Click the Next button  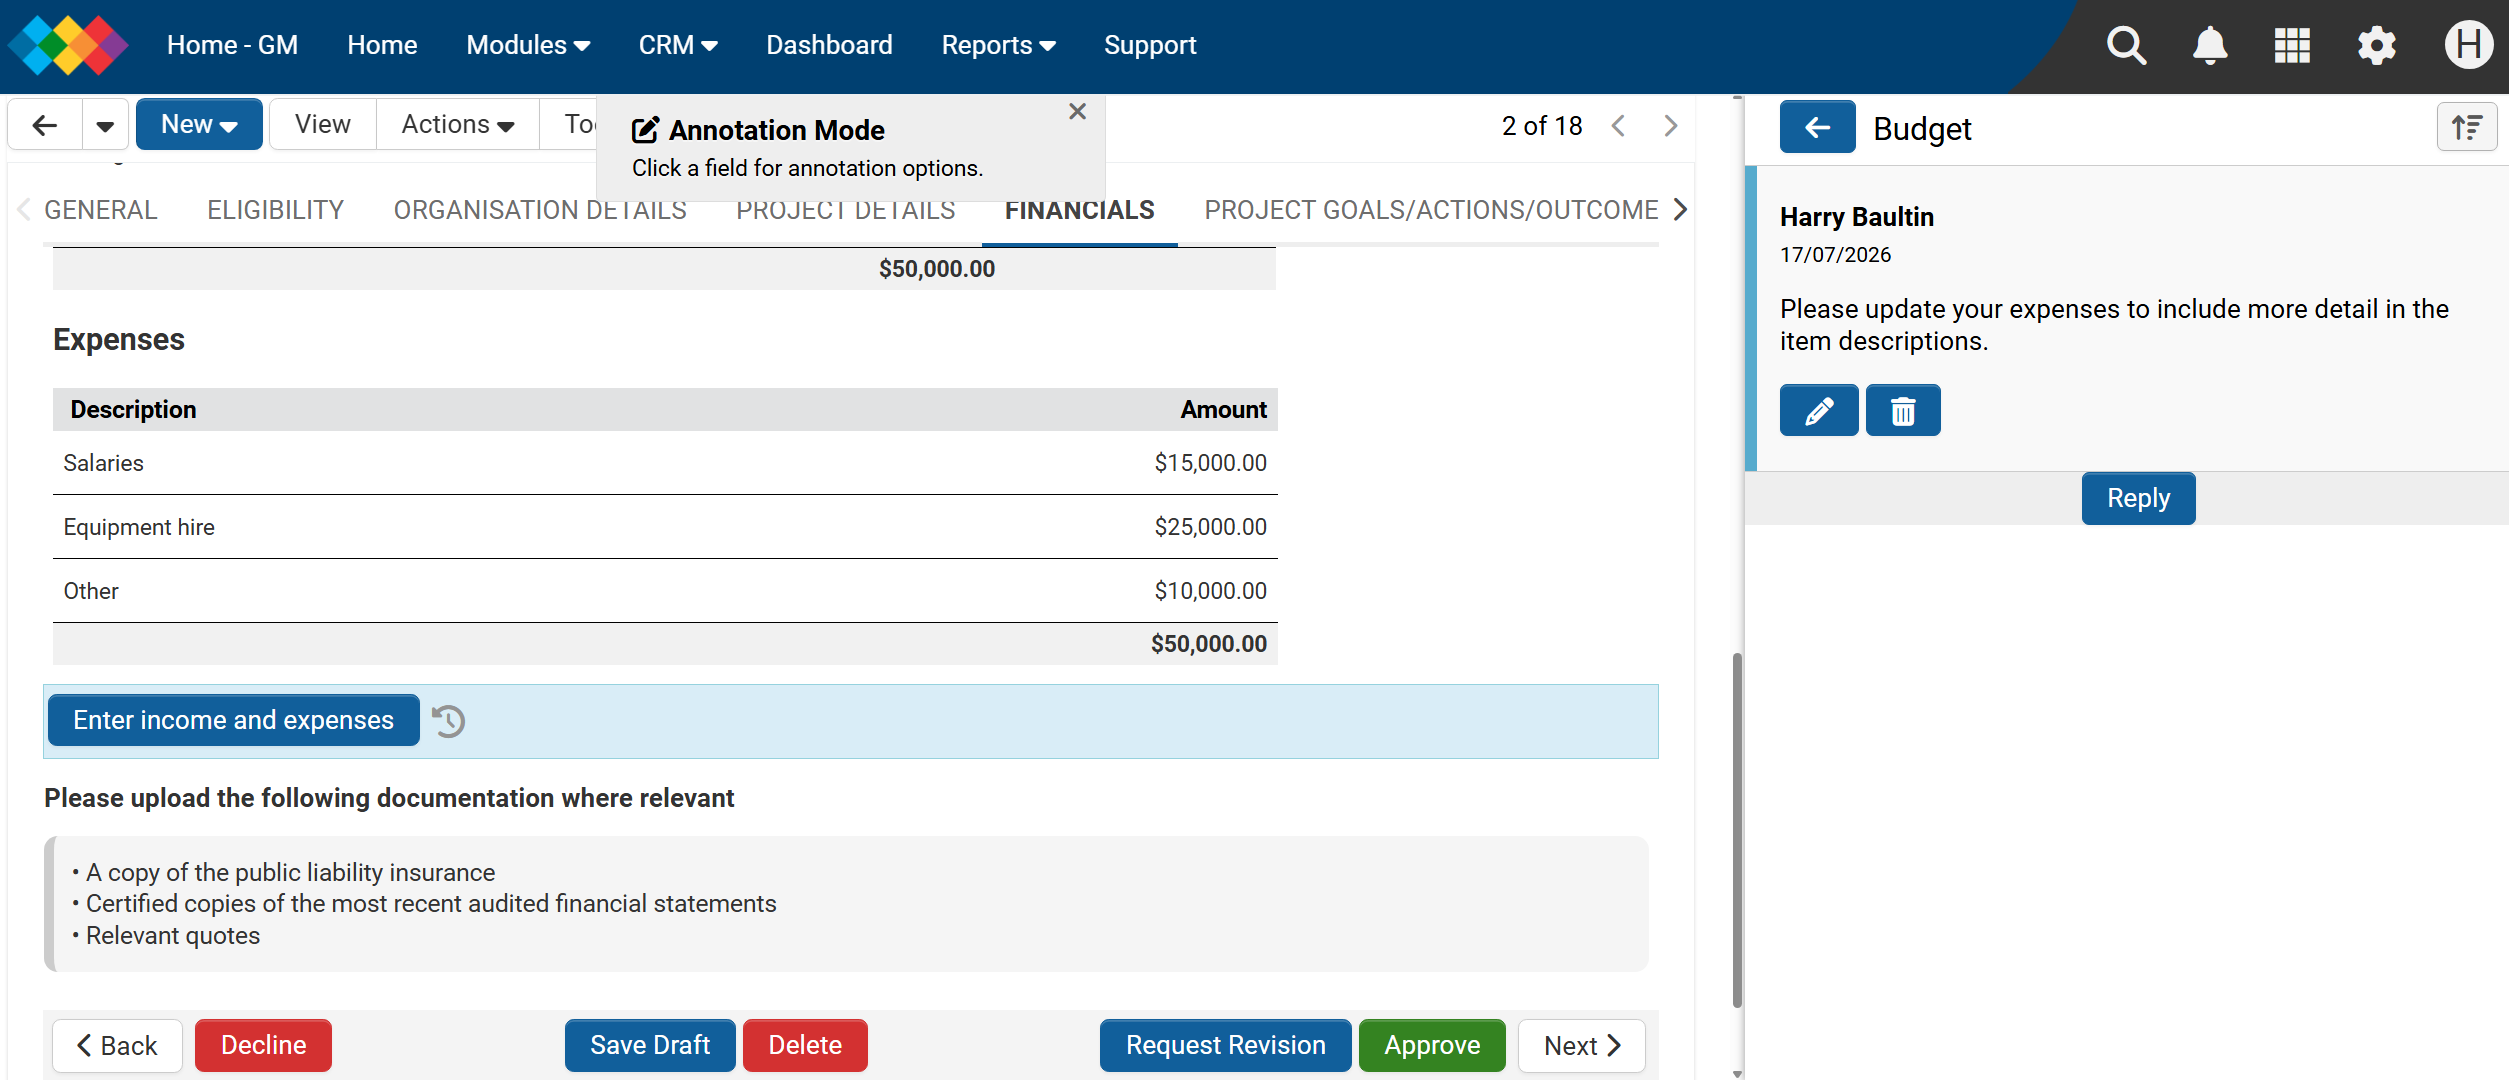1581,1046
